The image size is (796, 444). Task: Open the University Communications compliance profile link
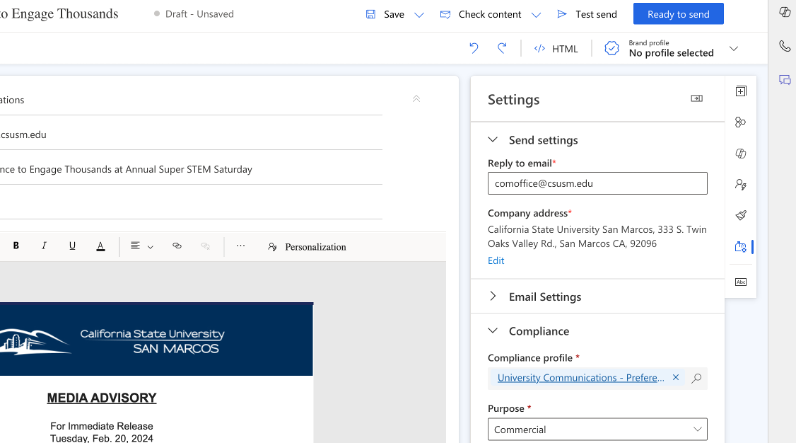[x=581, y=378]
